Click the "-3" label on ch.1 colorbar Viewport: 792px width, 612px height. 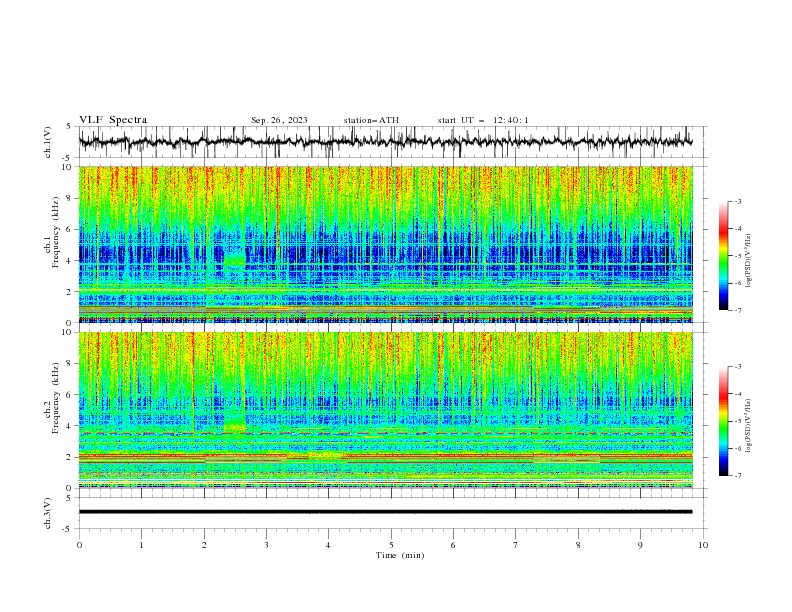pos(738,201)
